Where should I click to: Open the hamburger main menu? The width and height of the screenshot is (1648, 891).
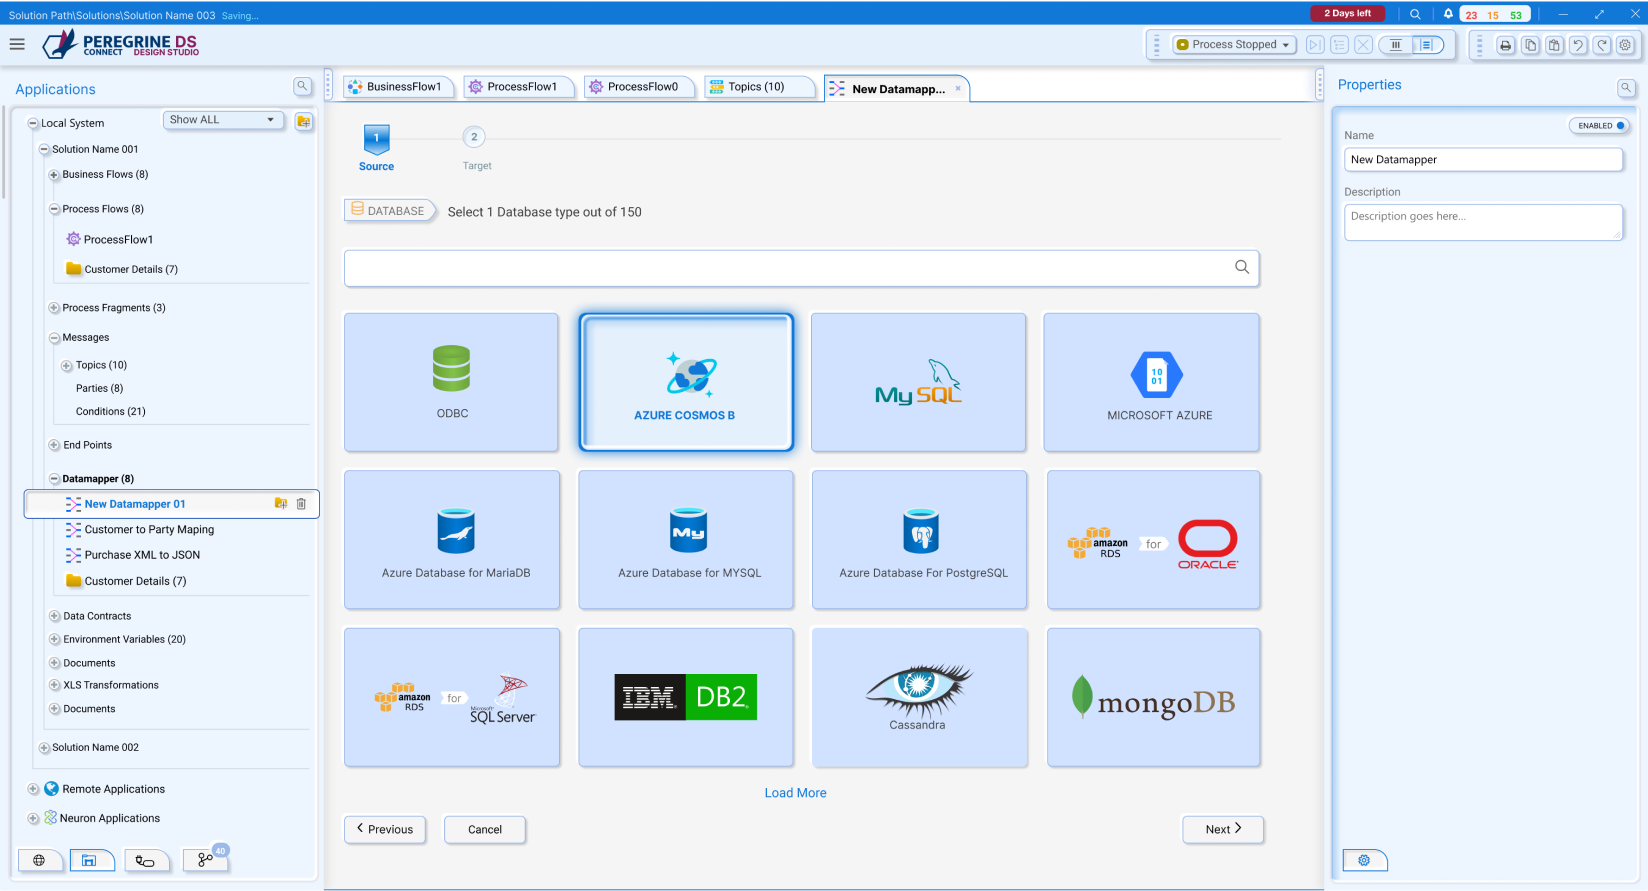pyautogui.click(x=17, y=44)
